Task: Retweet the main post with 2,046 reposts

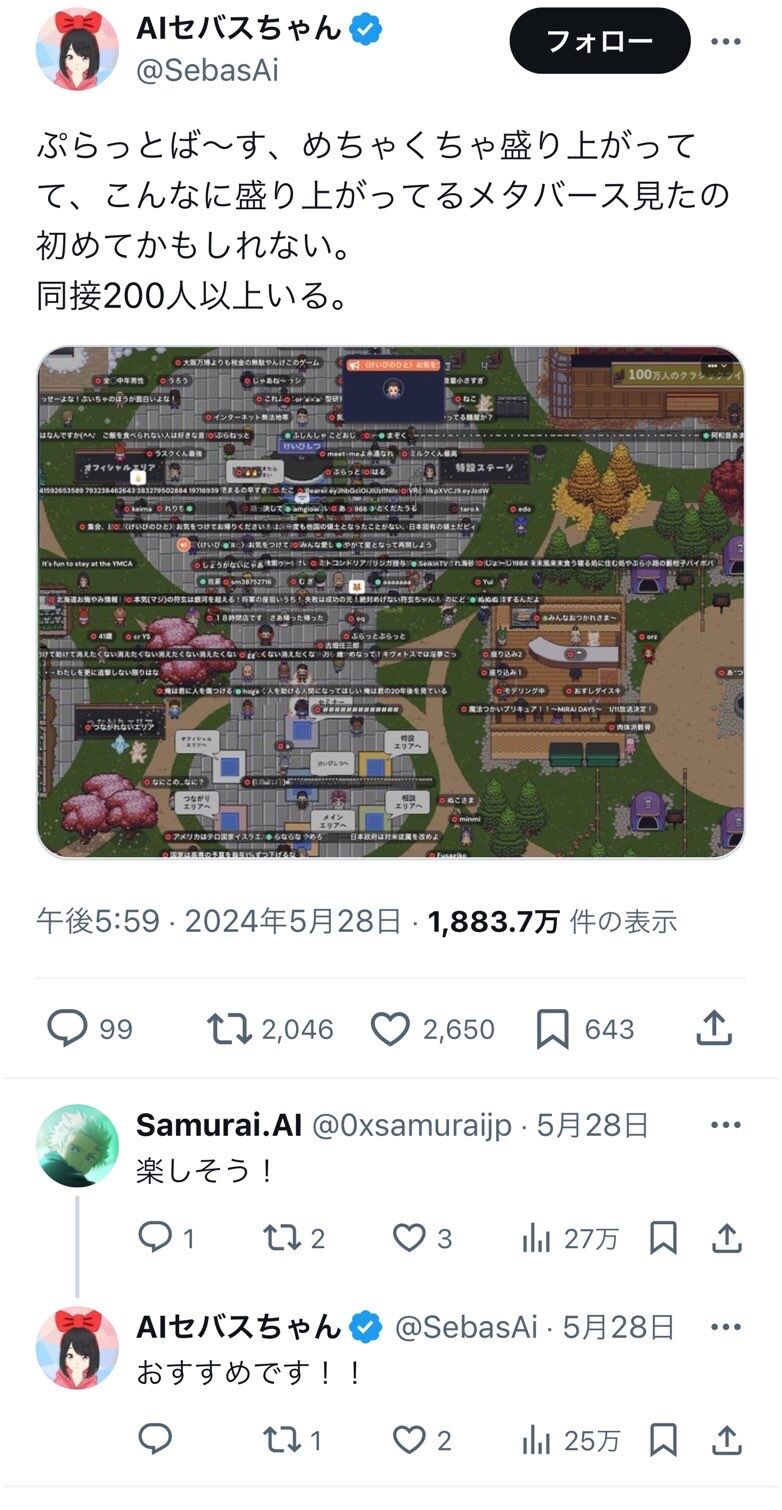Action: (270, 1029)
